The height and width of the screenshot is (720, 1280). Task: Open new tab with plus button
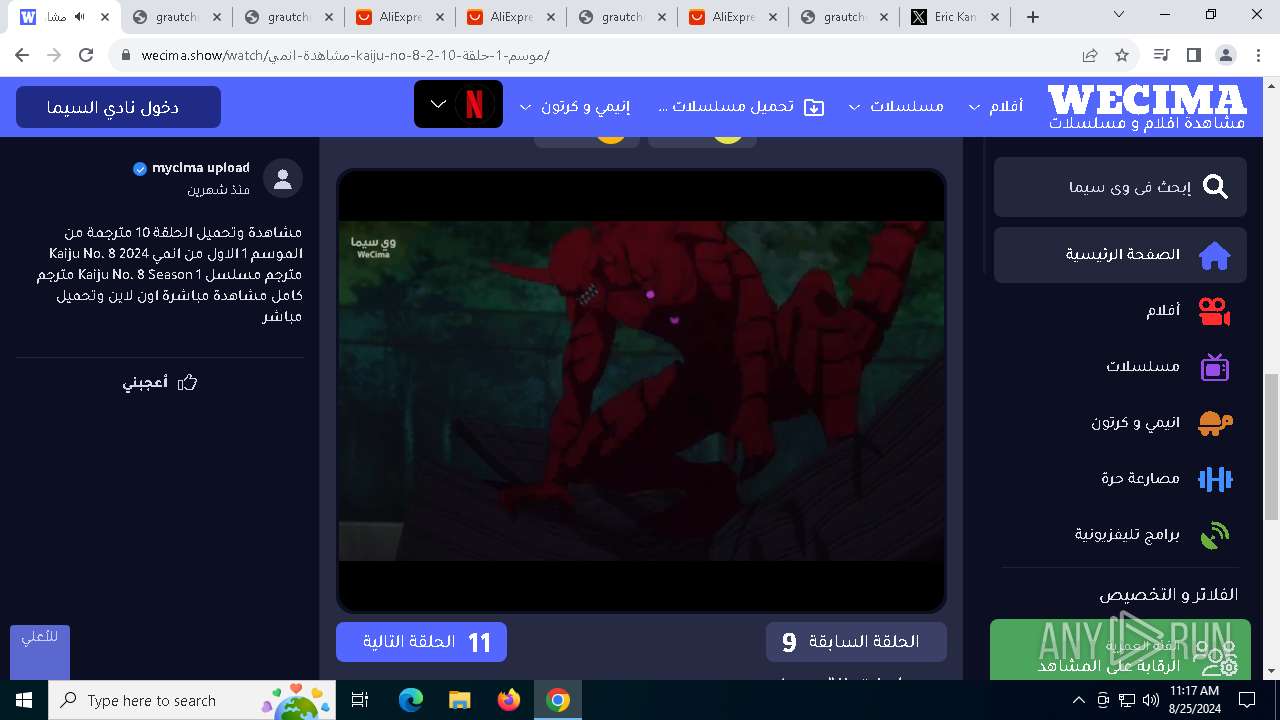click(1033, 17)
